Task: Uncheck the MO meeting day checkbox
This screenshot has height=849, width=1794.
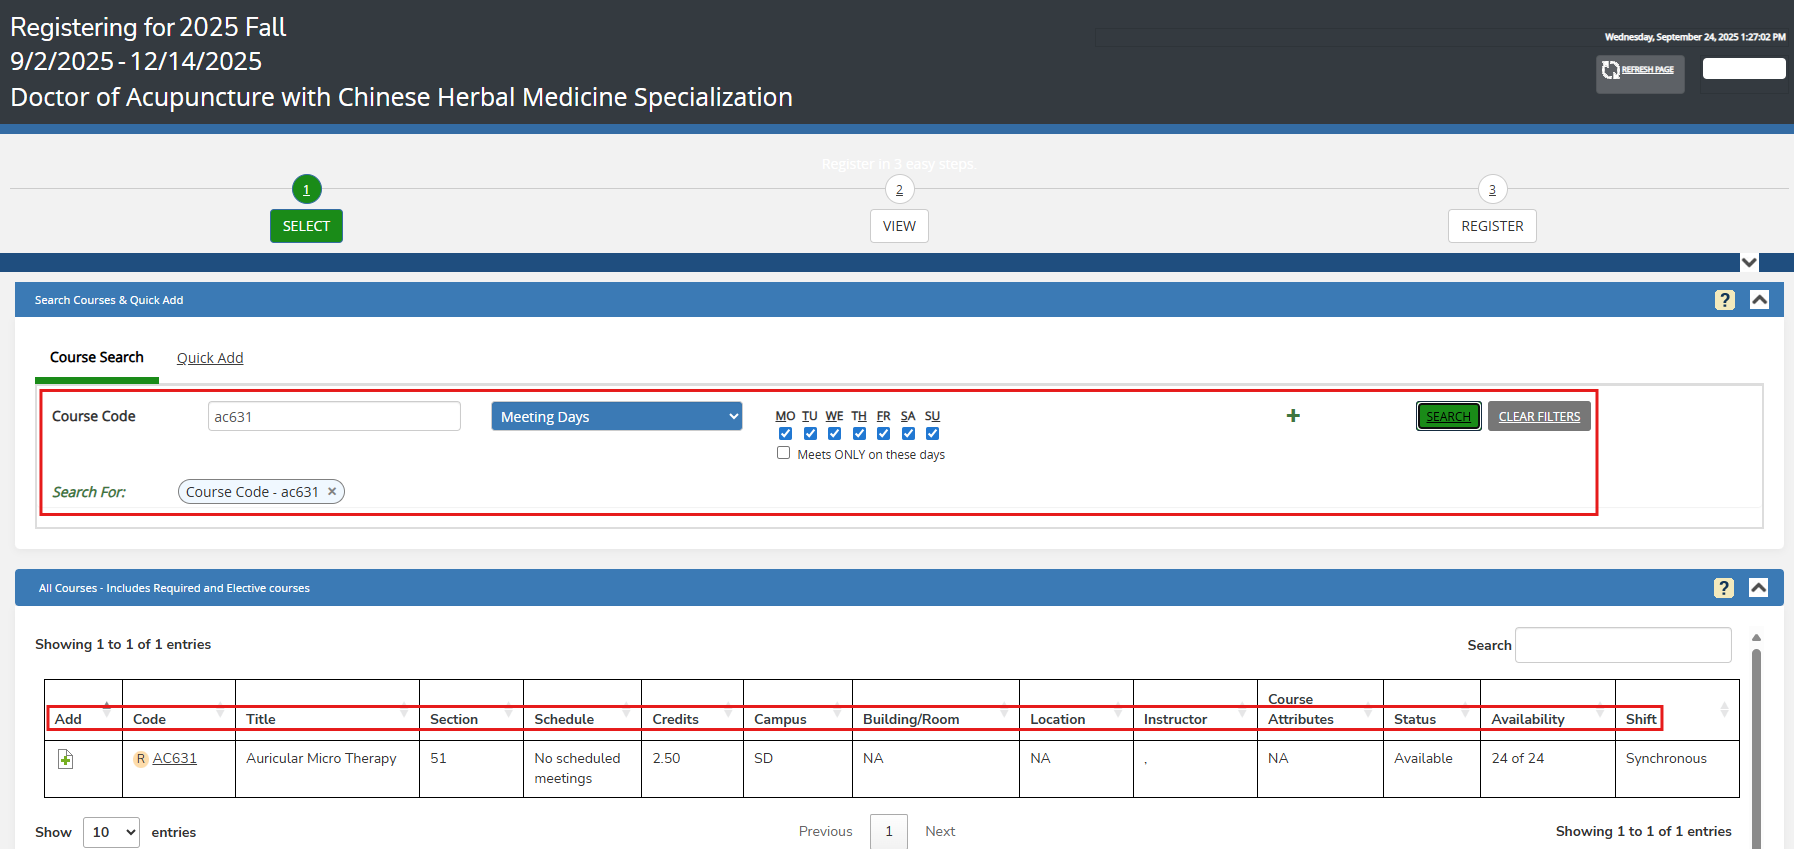Action: [x=785, y=434]
